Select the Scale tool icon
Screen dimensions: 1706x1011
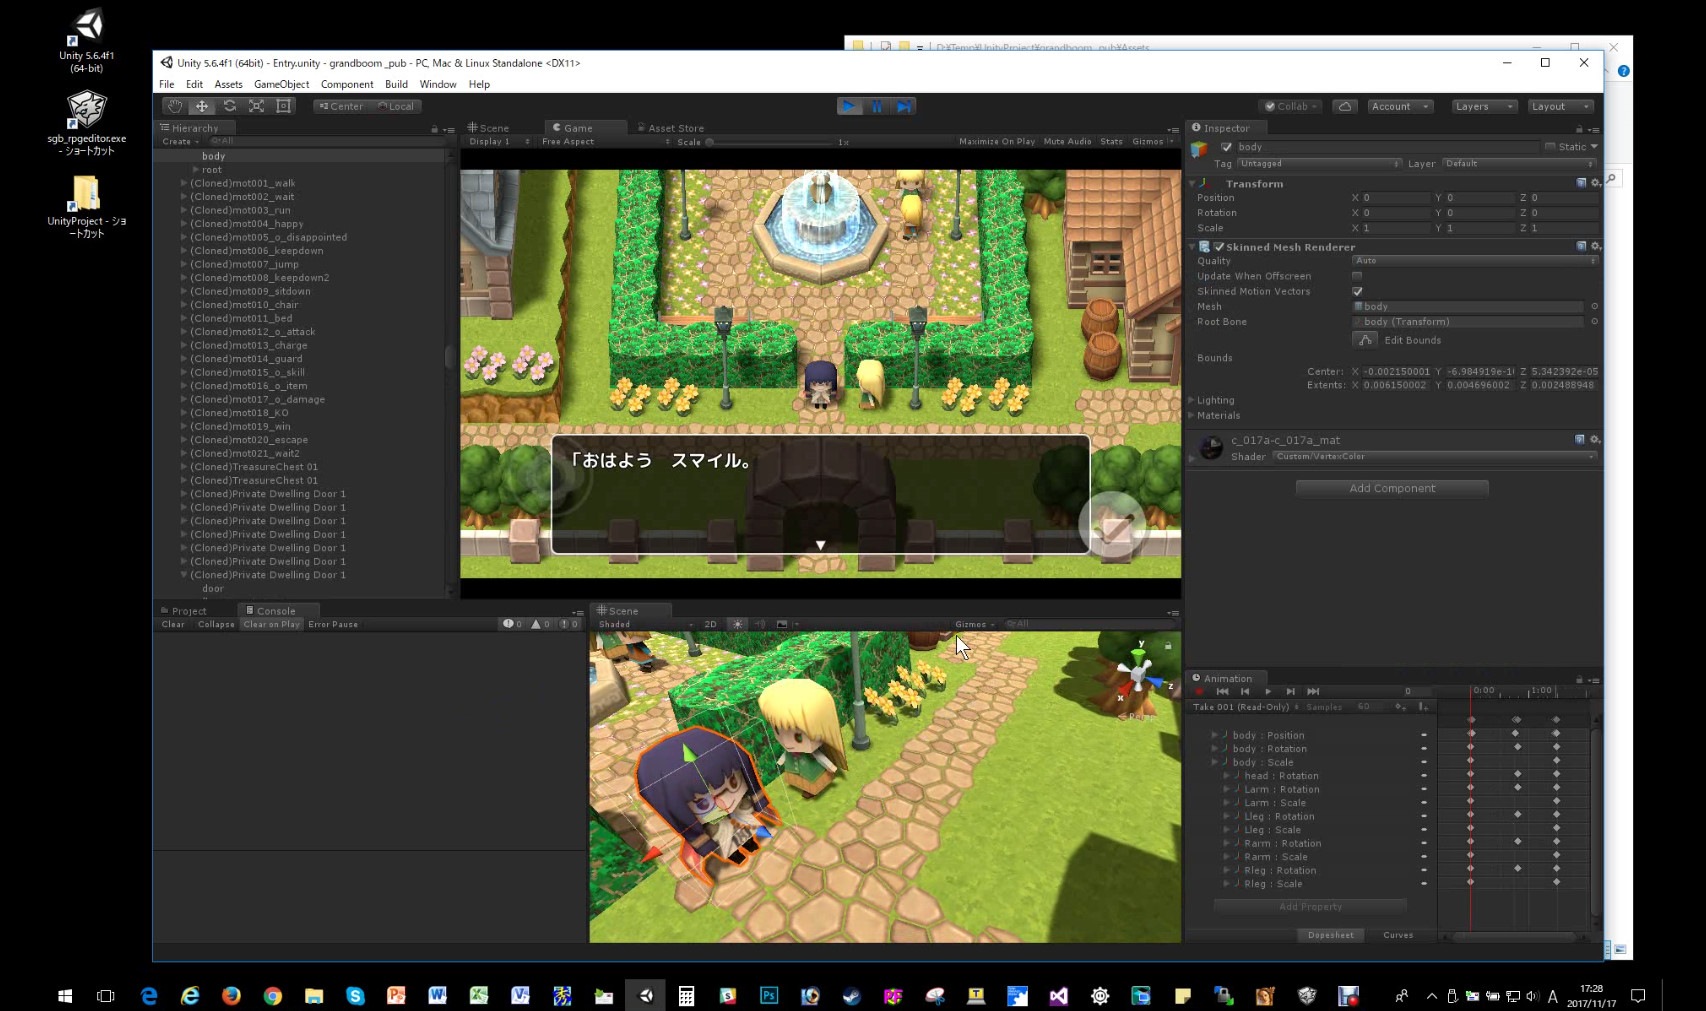coord(256,106)
